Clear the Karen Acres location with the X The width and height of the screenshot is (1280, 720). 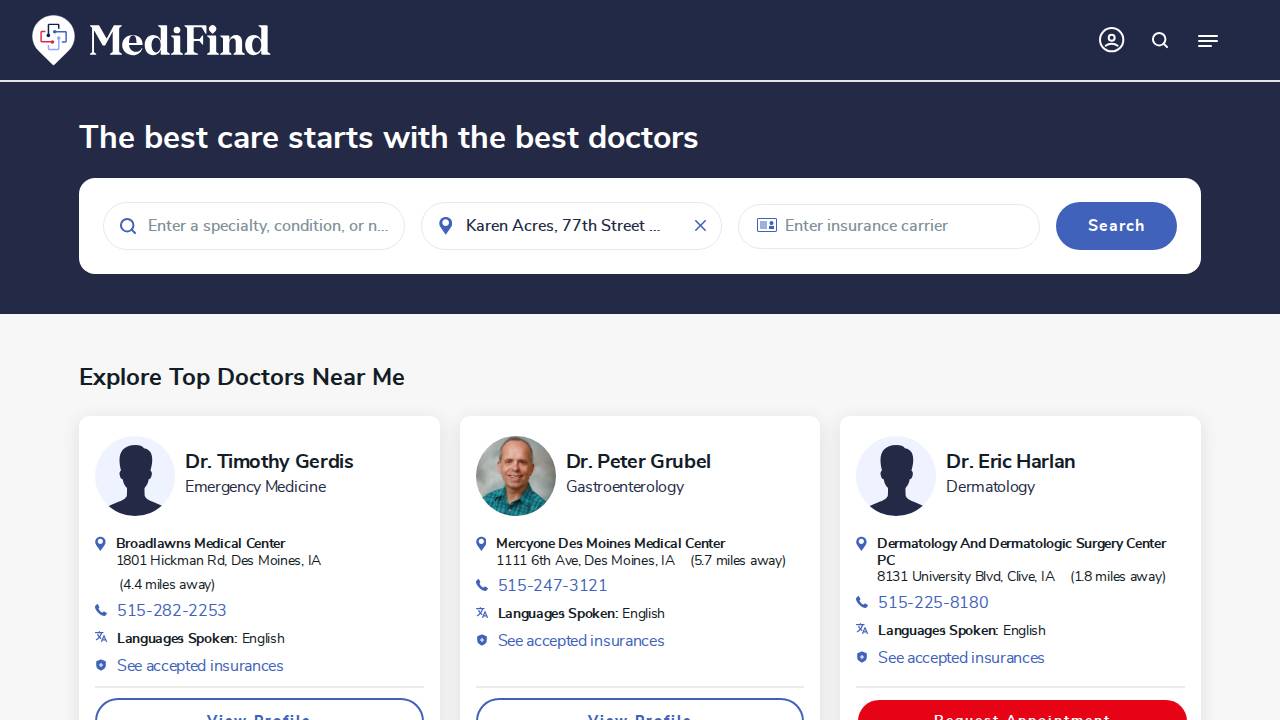700,225
